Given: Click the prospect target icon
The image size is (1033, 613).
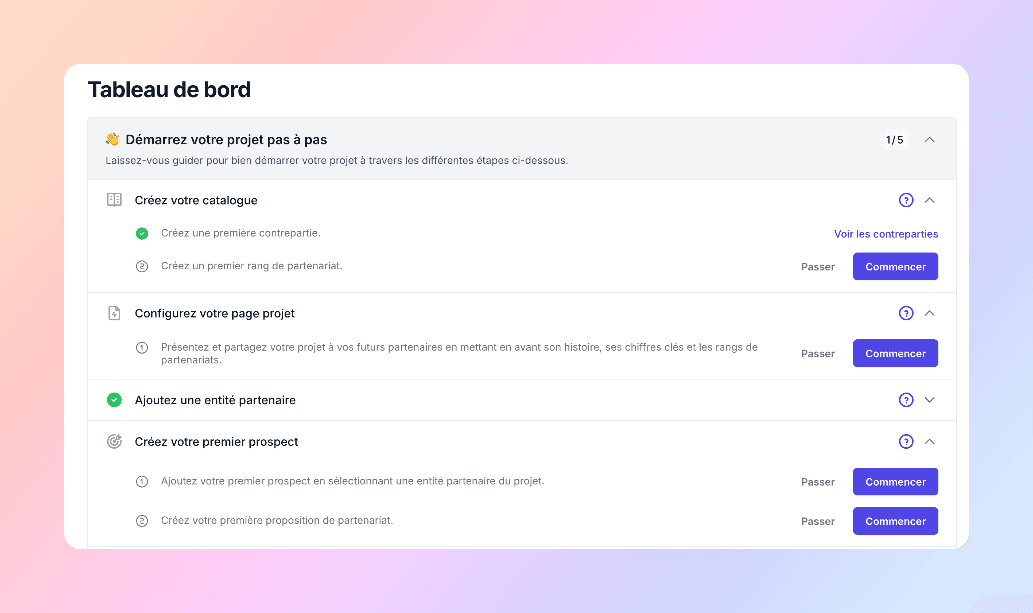Looking at the screenshot, I should pos(115,442).
